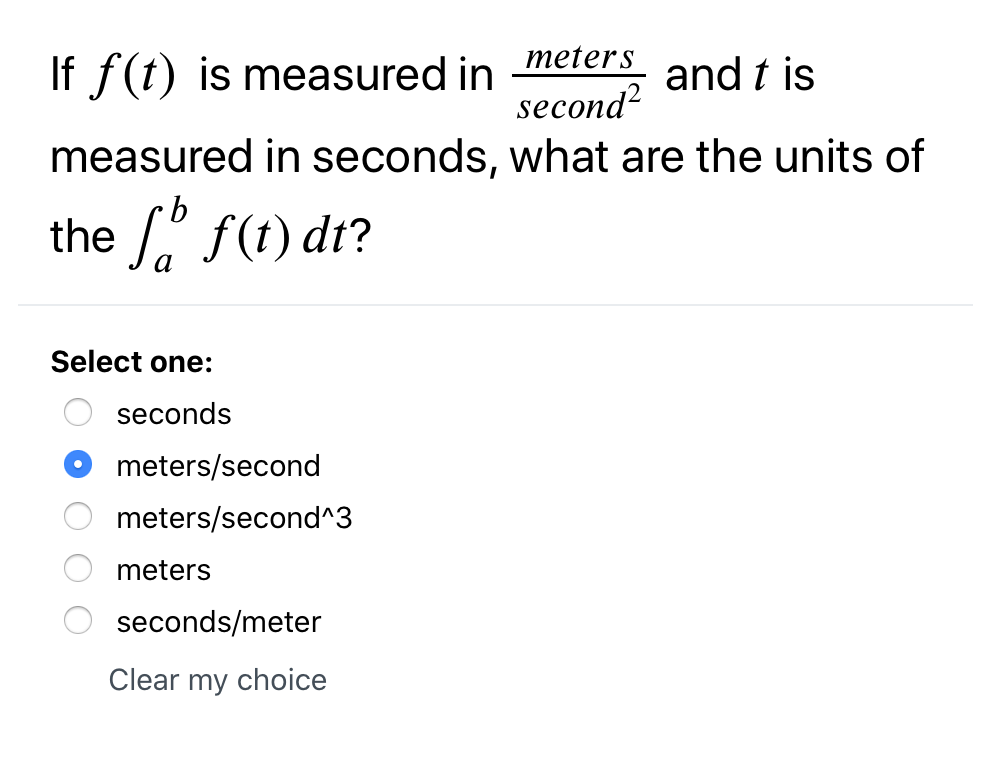Viewport: 986px width, 764px height.
Task: Select the seconds radio button
Action: point(77,412)
